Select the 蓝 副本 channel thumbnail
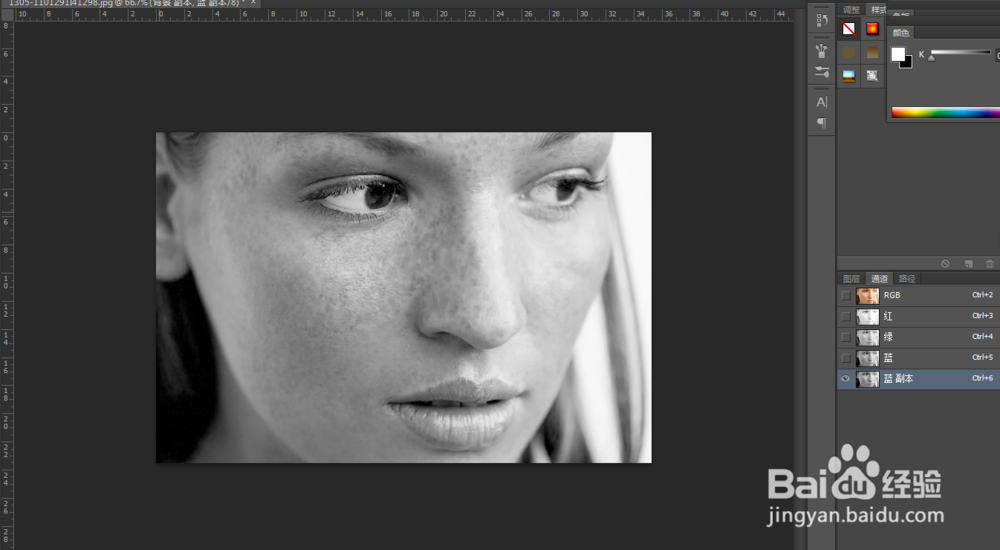Image resolution: width=1000 pixels, height=550 pixels. (x=867, y=378)
